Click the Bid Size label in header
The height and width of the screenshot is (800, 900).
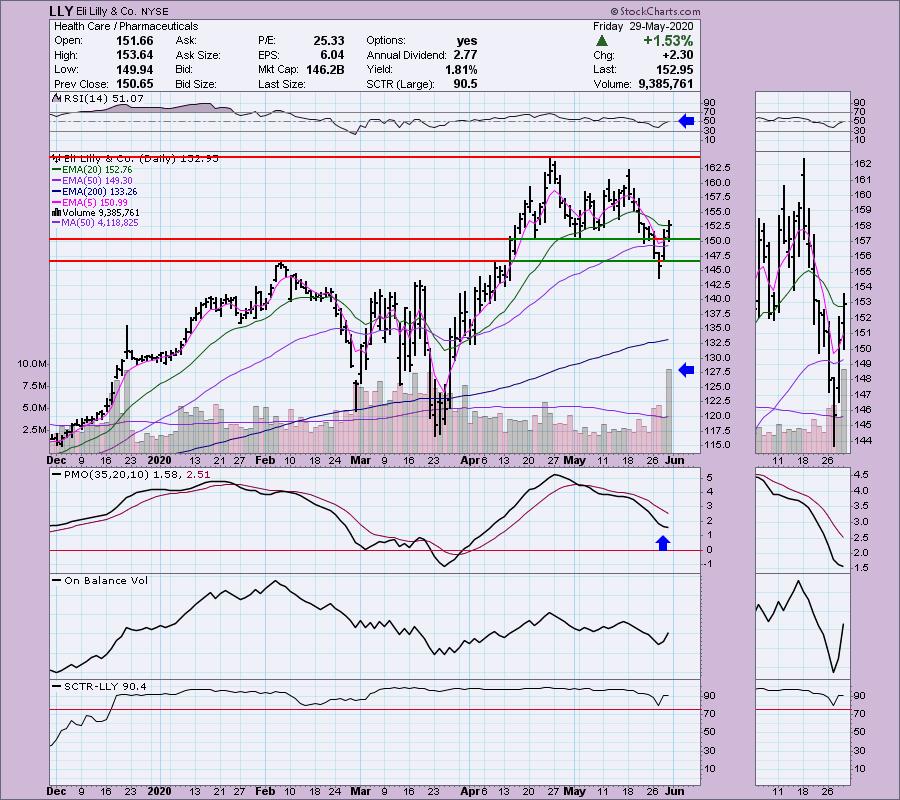coord(196,84)
